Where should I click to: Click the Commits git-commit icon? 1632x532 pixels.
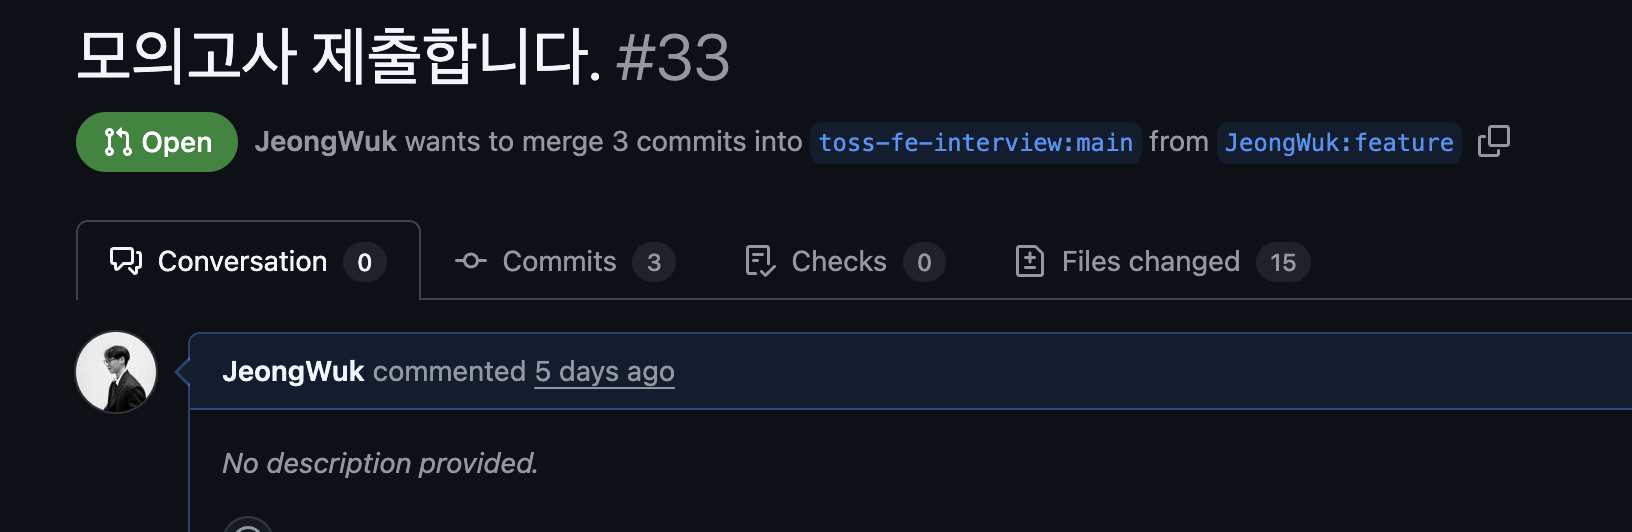point(471,261)
